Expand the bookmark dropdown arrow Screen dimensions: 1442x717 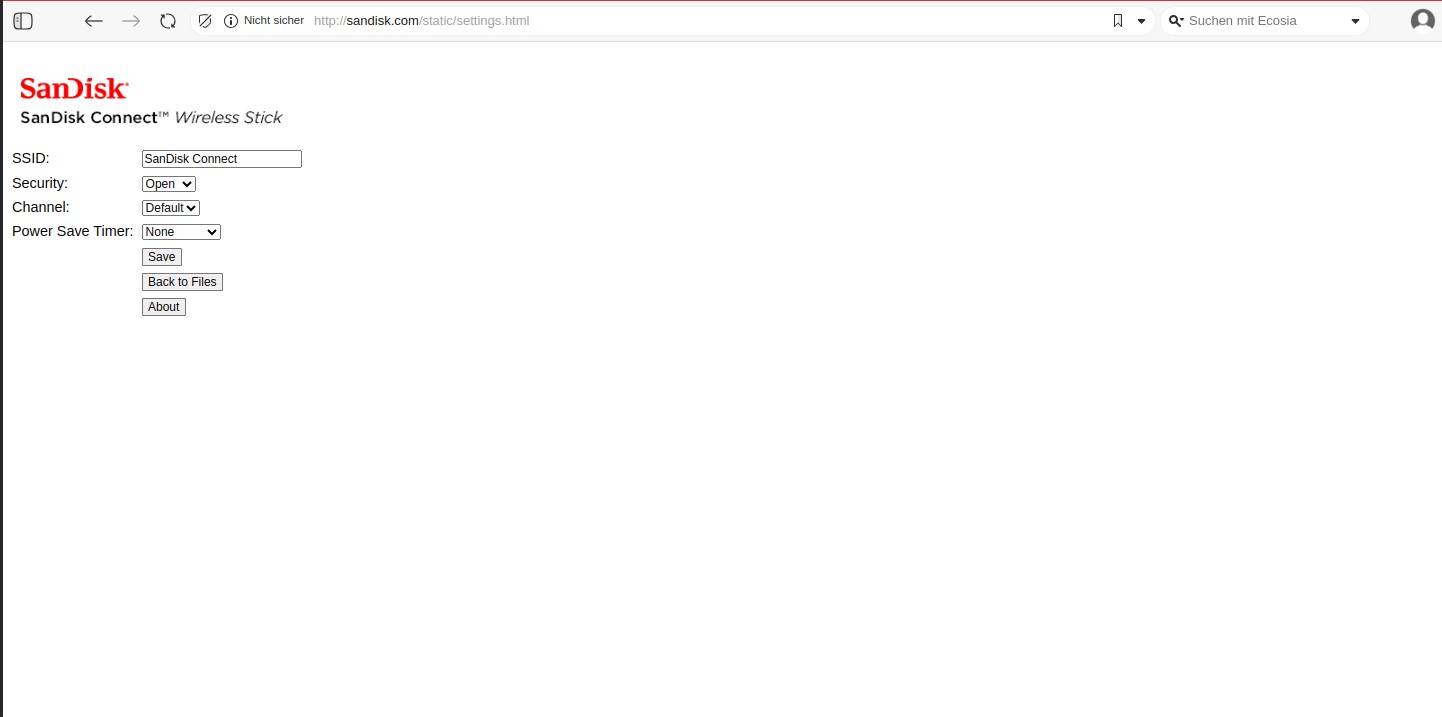(x=1141, y=21)
